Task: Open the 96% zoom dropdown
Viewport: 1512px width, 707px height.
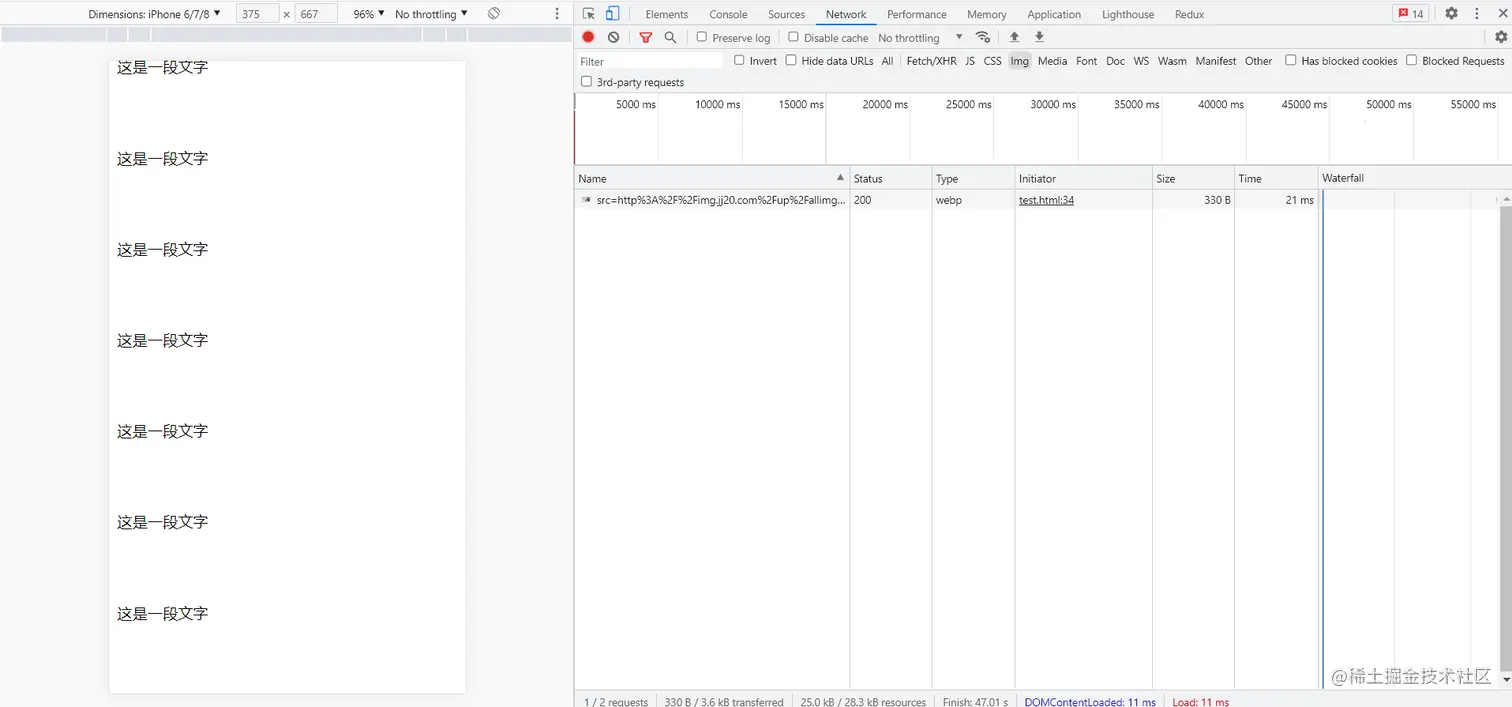Action: (369, 14)
